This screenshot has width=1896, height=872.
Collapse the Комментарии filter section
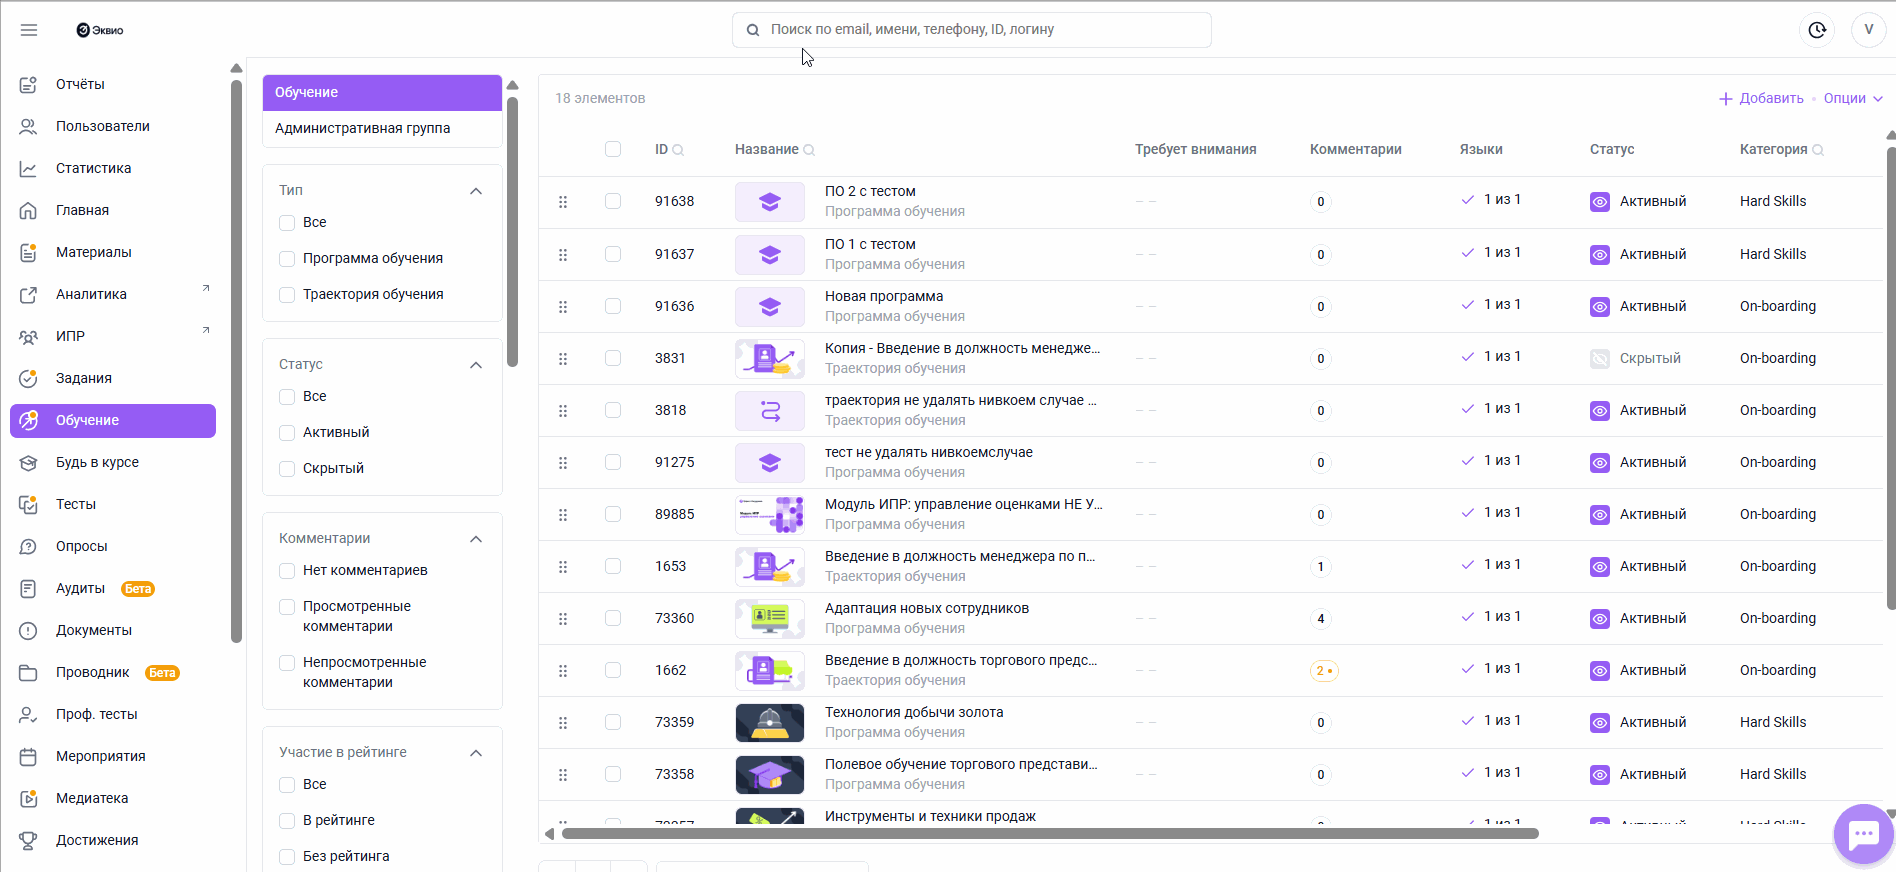tap(476, 539)
